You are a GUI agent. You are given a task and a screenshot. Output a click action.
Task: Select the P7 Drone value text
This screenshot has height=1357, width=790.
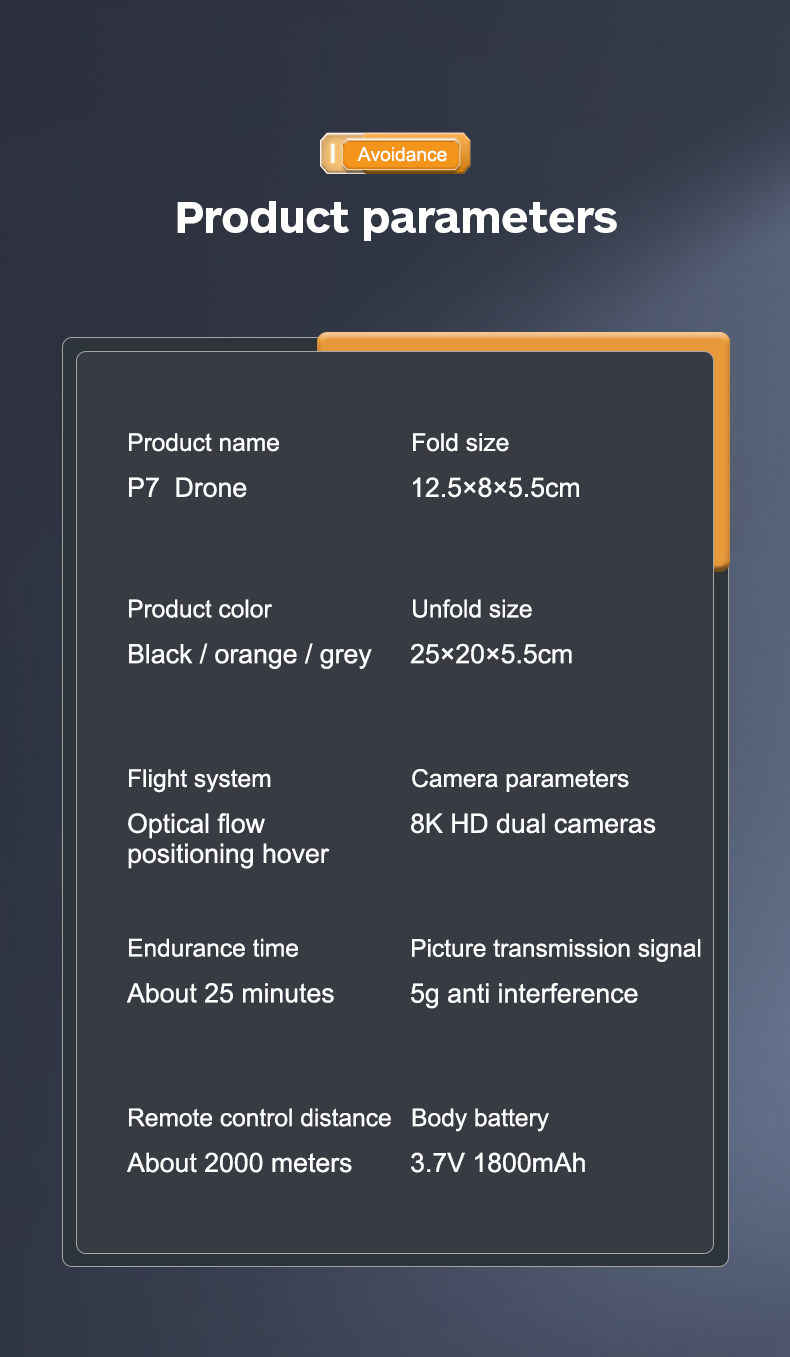click(187, 488)
